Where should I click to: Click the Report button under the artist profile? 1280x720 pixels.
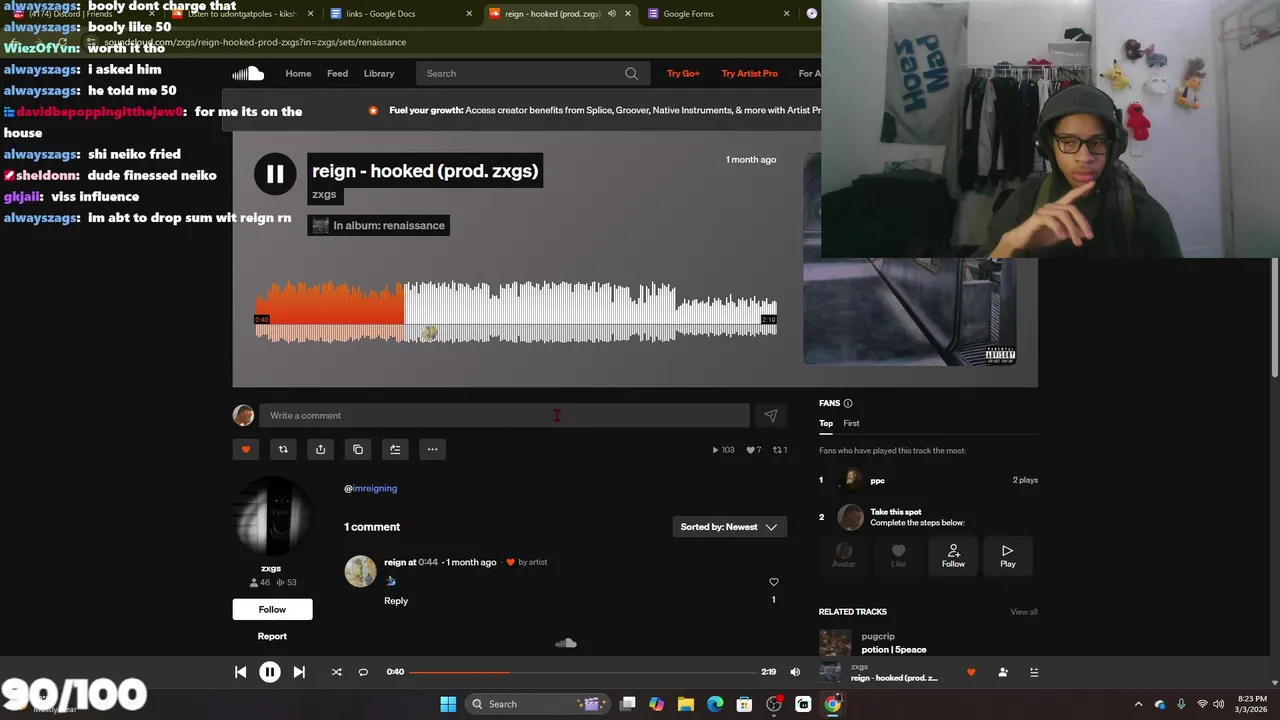point(272,636)
